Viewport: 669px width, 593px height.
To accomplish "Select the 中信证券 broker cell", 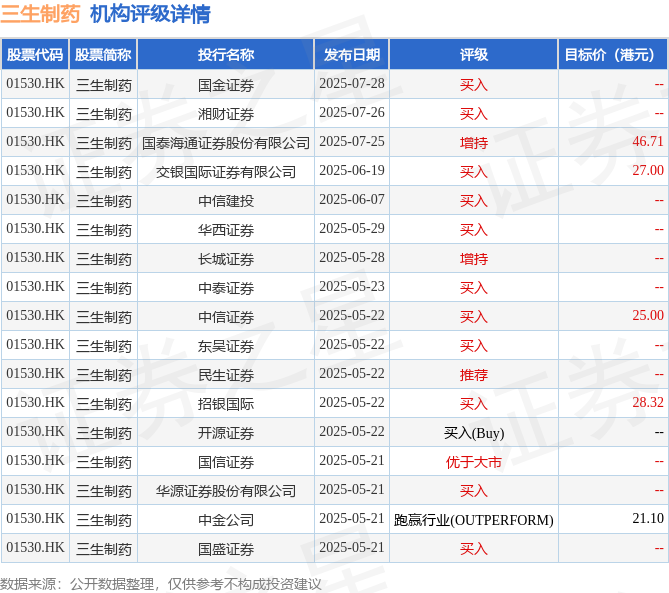I will 226,317.
